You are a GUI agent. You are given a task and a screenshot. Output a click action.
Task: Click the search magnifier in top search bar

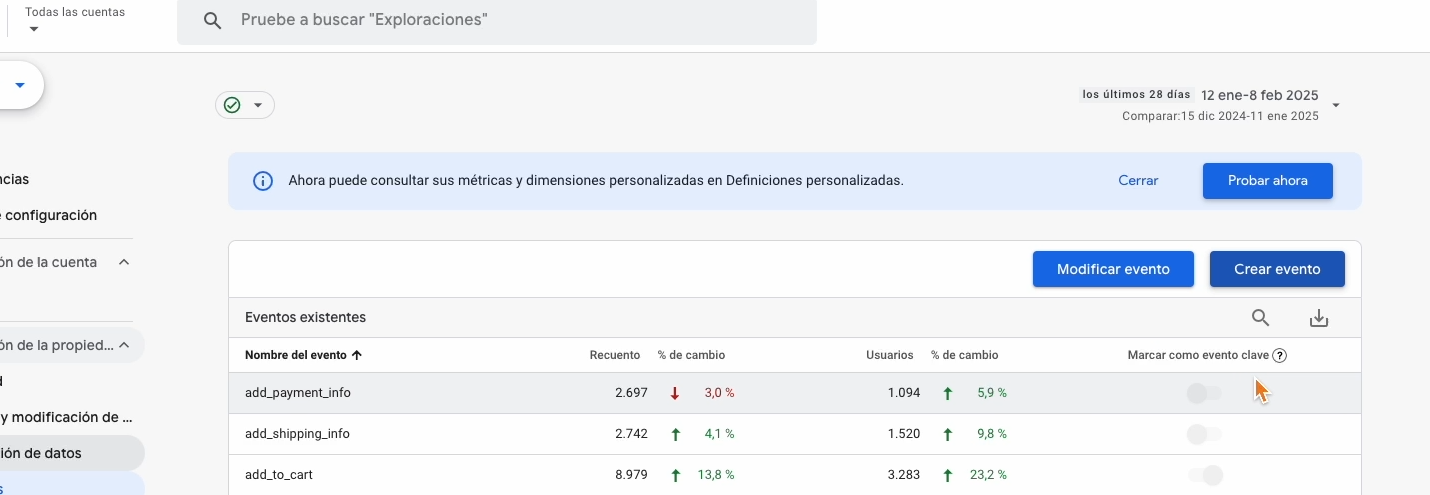212,20
